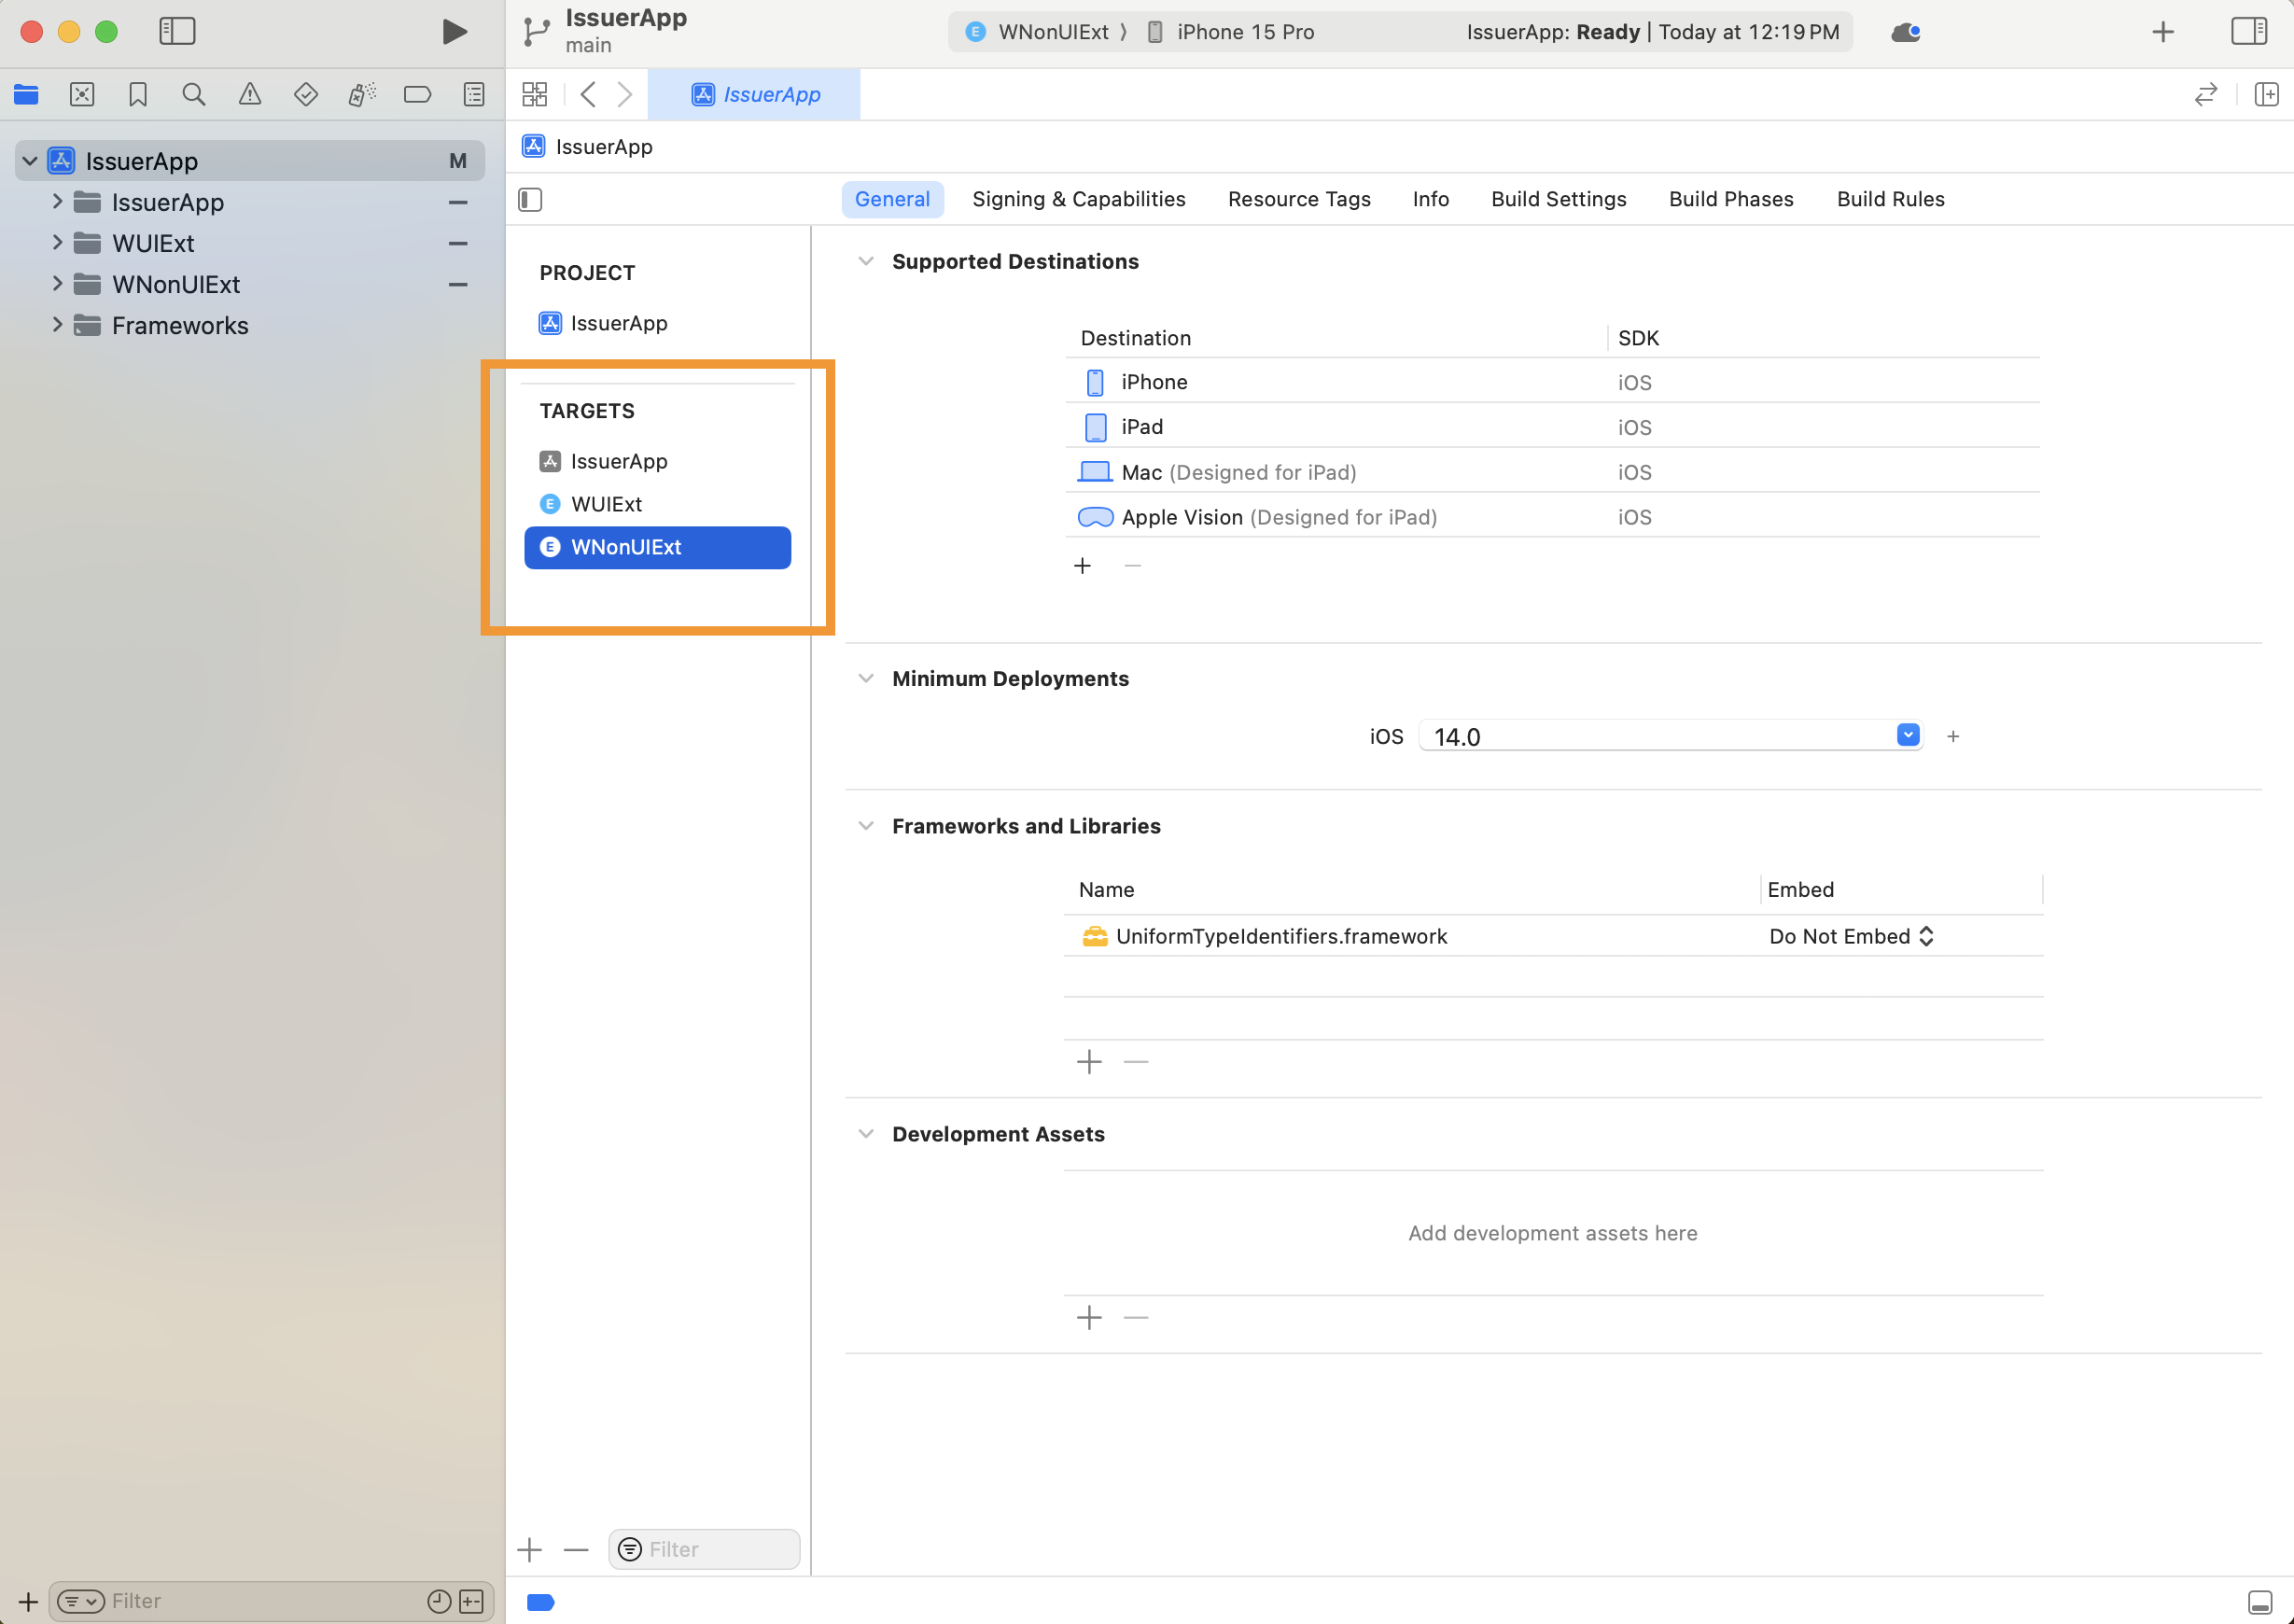Choose iPhone 15 Pro run destination
The height and width of the screenshot is (1624, 2294).
click(x=1230, y=32)
